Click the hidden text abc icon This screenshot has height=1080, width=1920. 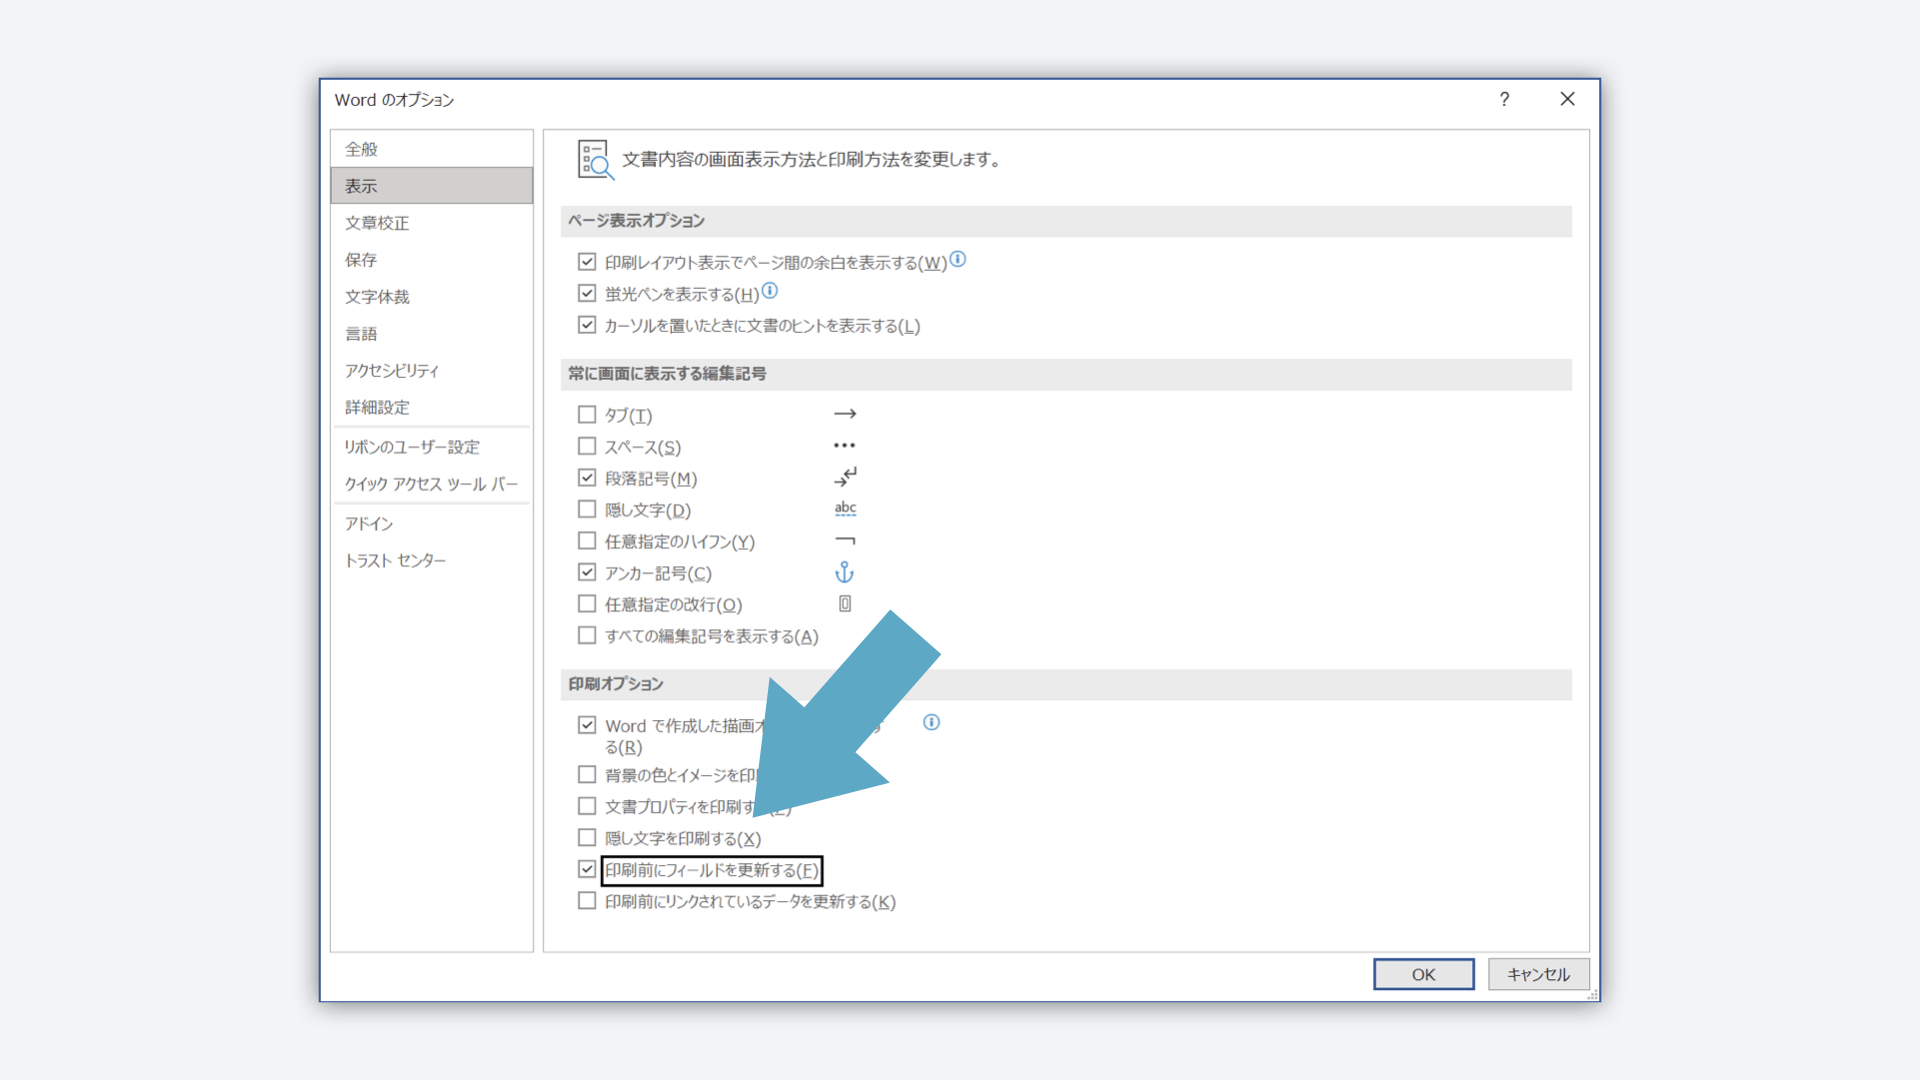tap(845, 509)
